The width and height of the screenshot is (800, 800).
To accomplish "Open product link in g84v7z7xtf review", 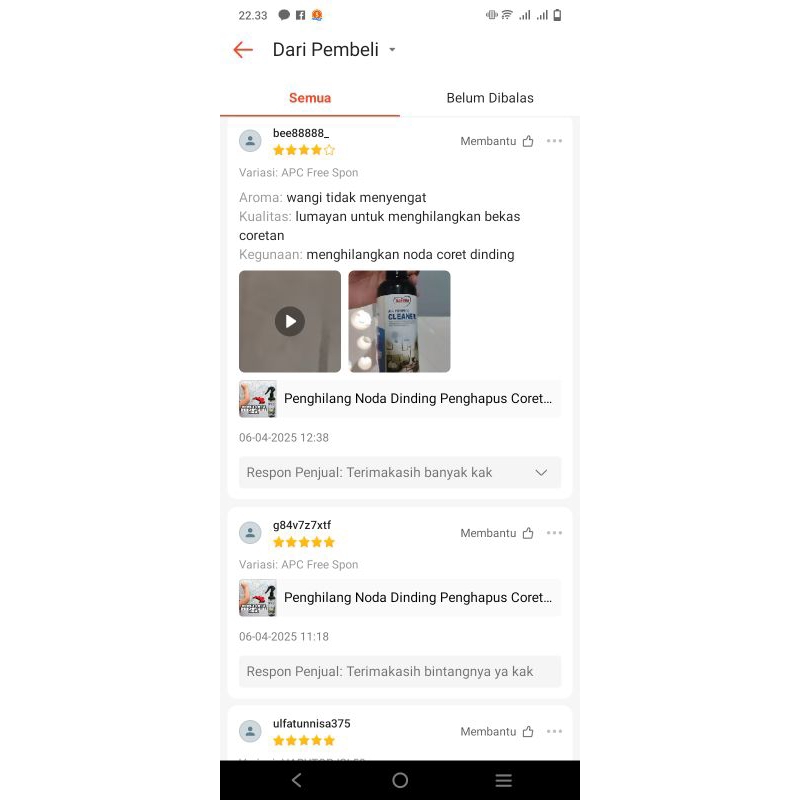I will [x=400, y=597].
